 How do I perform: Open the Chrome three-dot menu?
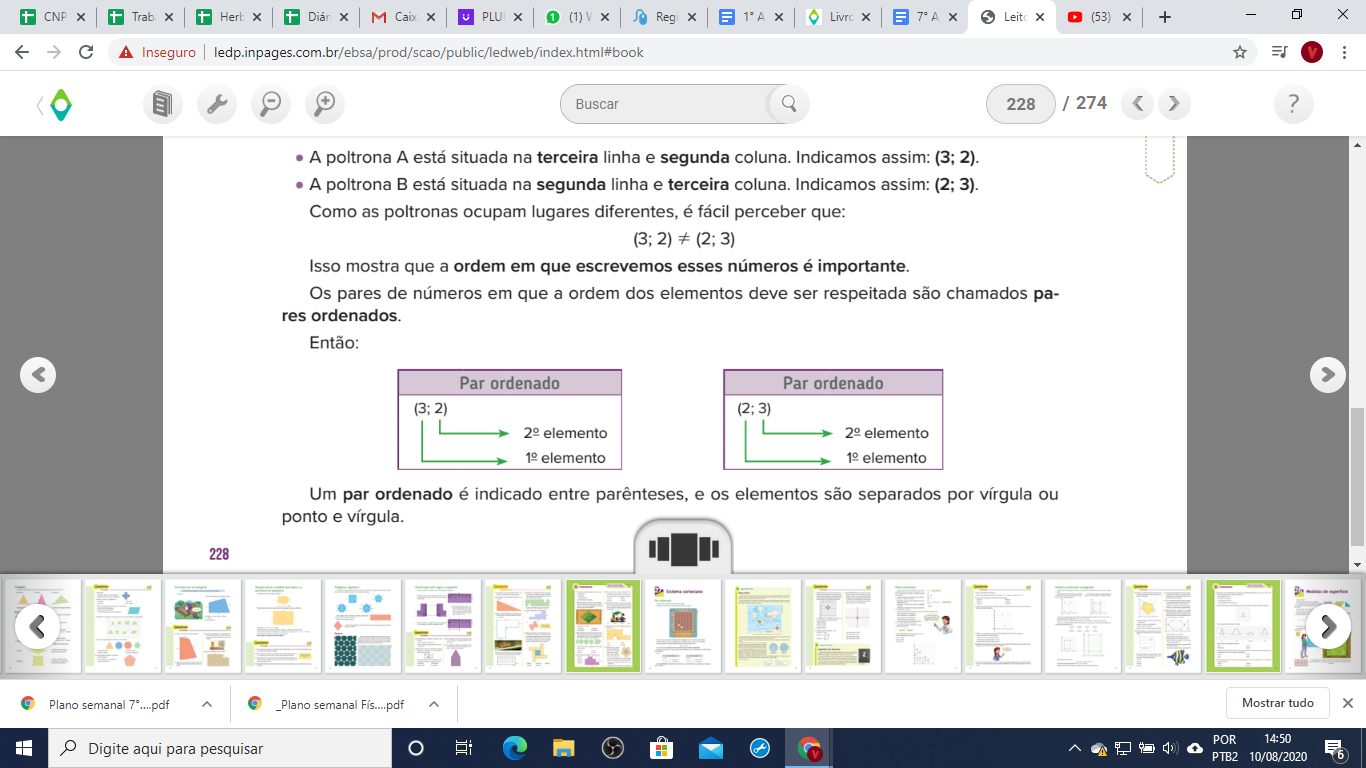pos(1343,52)
